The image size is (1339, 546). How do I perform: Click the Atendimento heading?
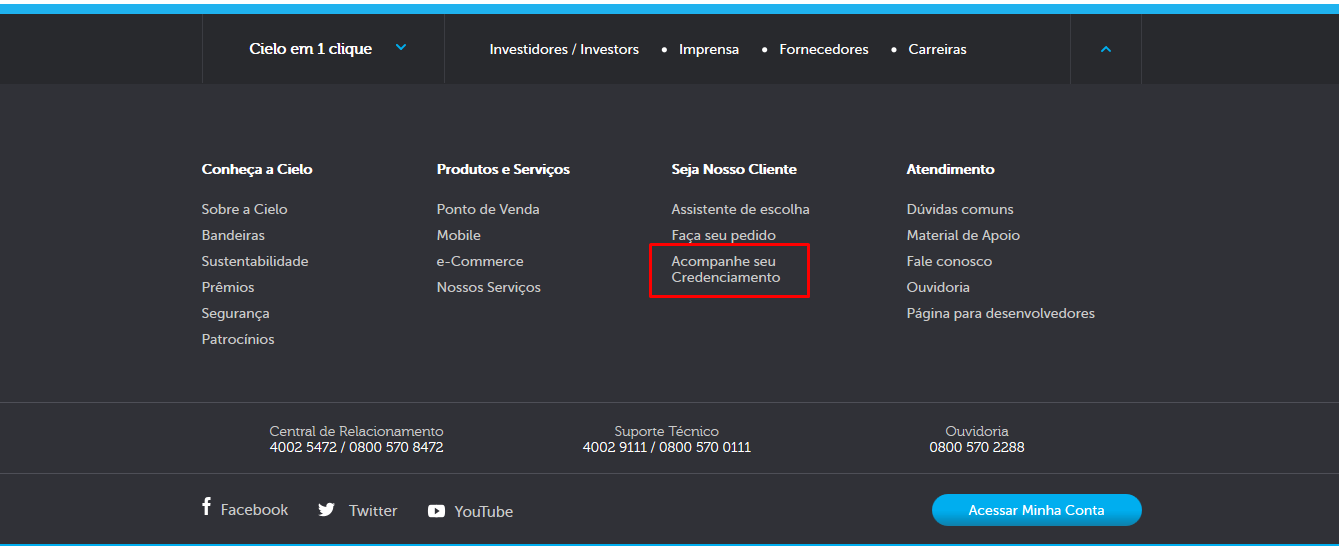coord(950,169)
